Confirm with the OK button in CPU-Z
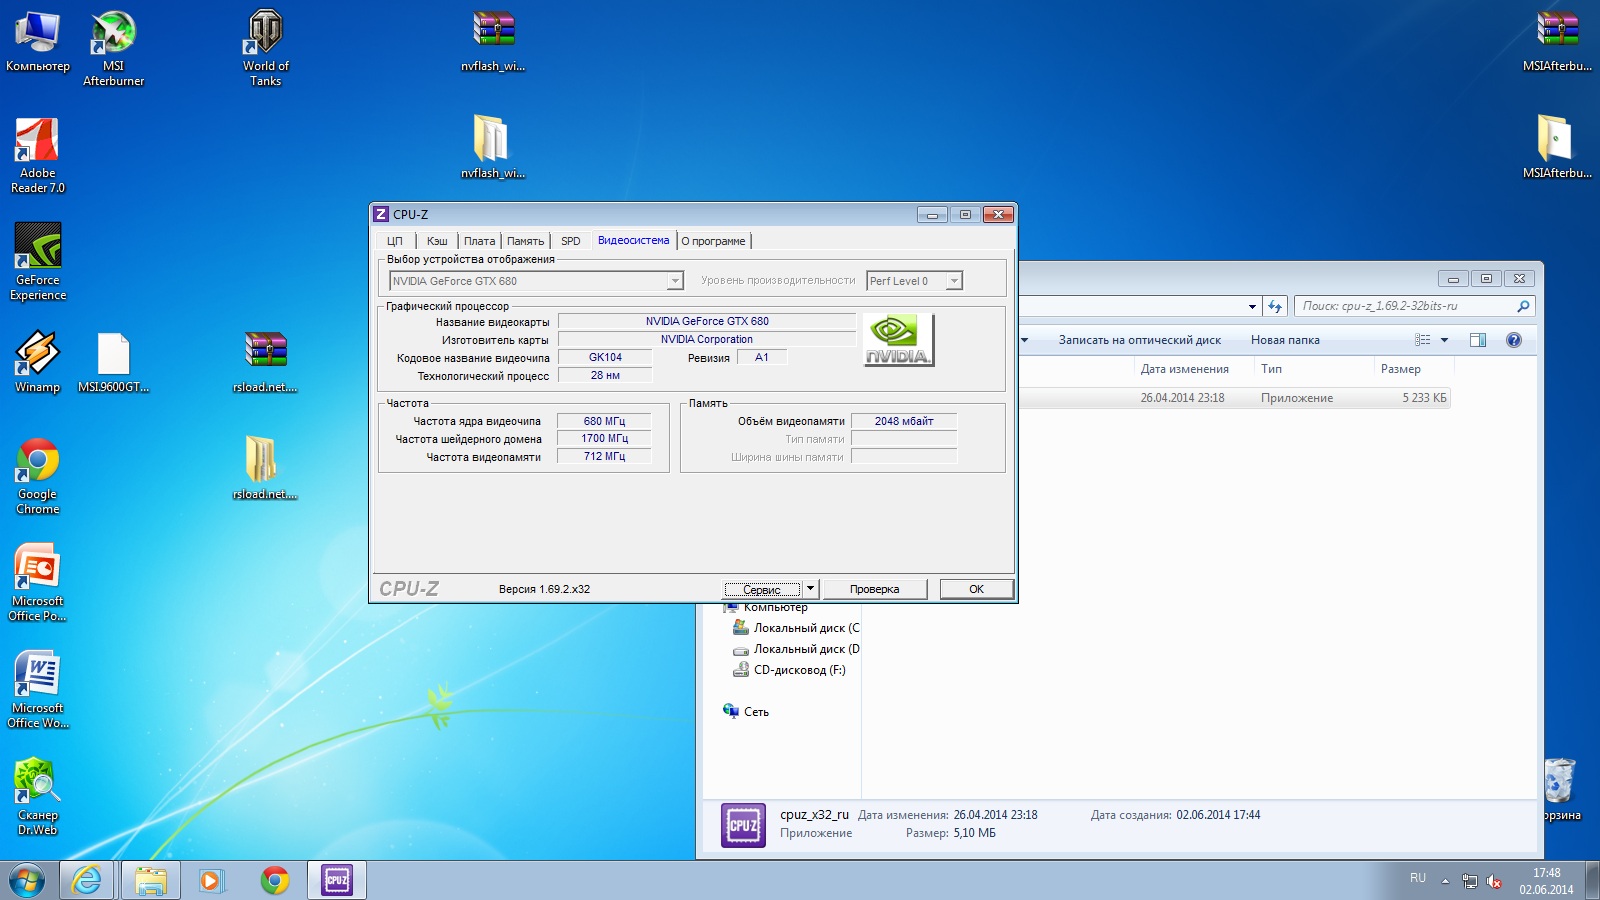Image resolution: width=1600 pixels, height=900 pixels. [x=977, y=589]
